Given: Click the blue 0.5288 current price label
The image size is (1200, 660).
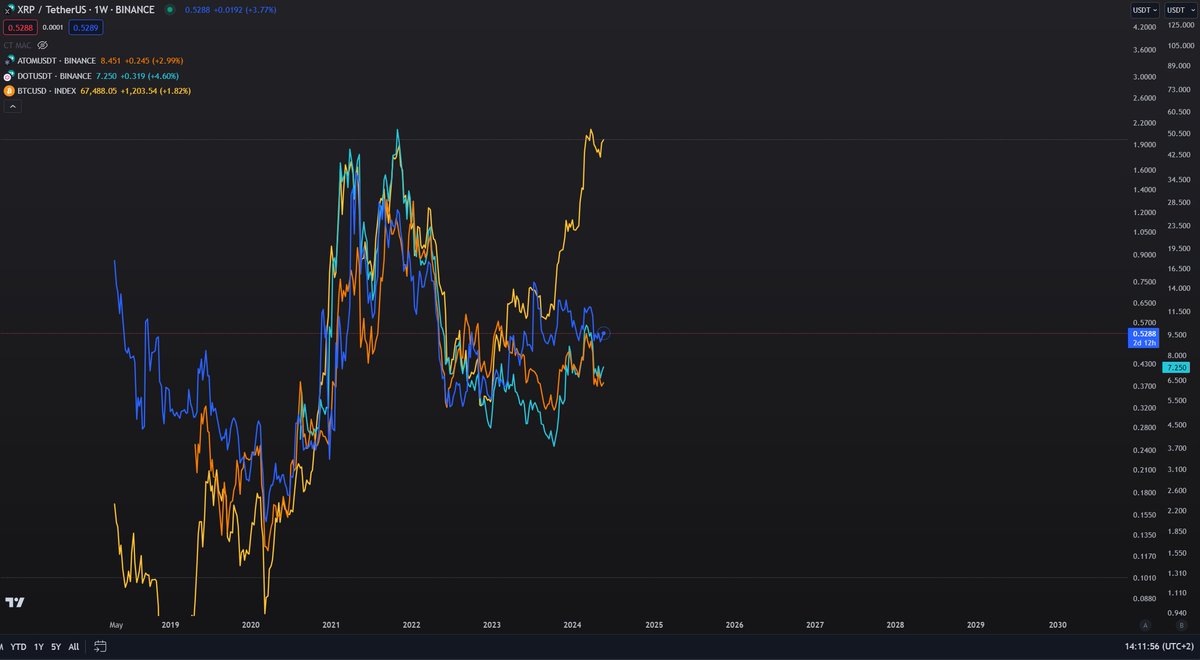Looking at the screenshot, I should click(1145, 337).
